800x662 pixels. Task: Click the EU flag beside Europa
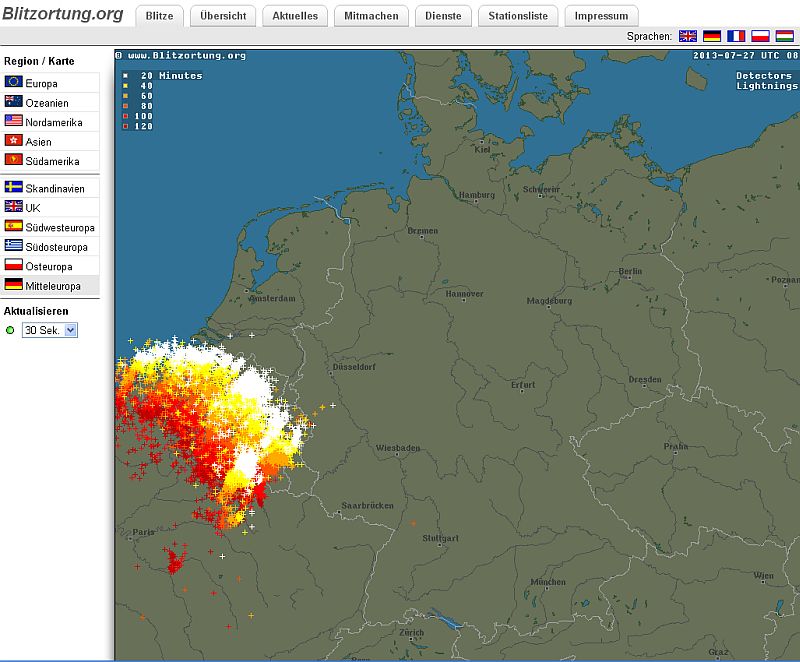14,83
